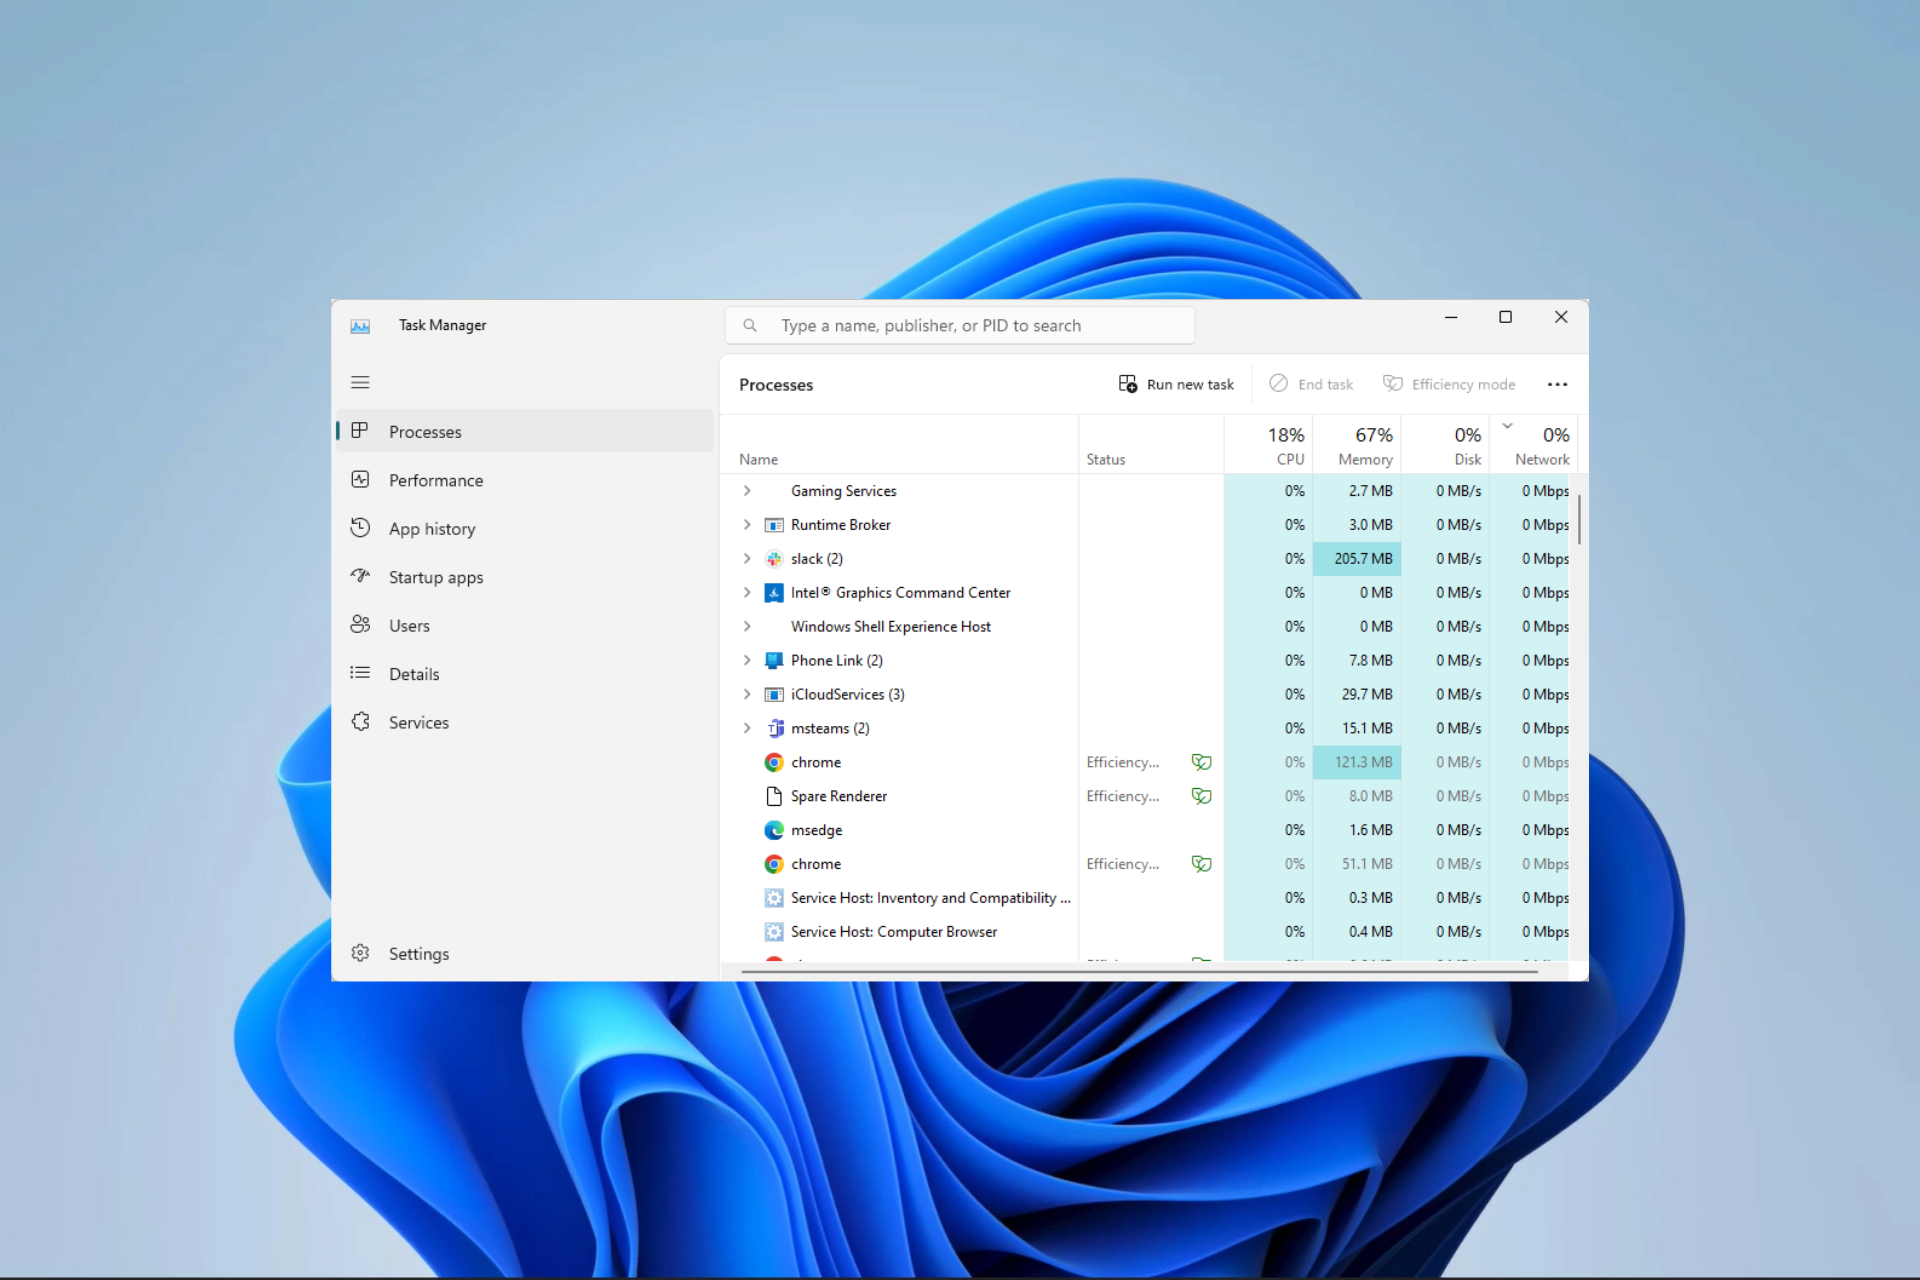Click the Runtime Broker icon
Image resolution: width=1920 pixels, height=1280 pixels.
pyautogui.click(x=774, y=525)
